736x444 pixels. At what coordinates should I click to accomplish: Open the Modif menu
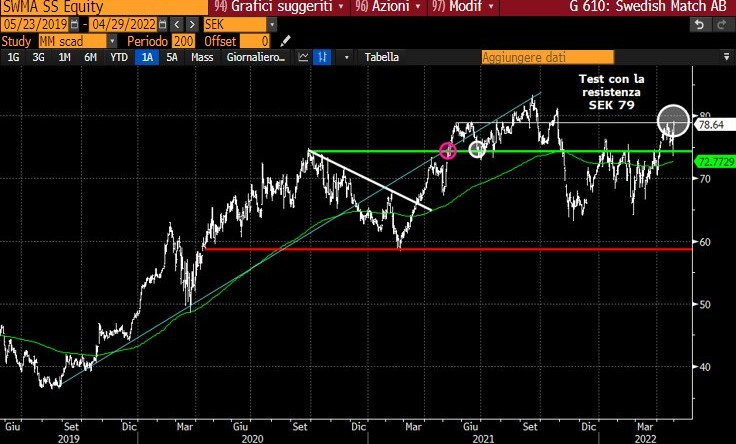click(462, 7)
